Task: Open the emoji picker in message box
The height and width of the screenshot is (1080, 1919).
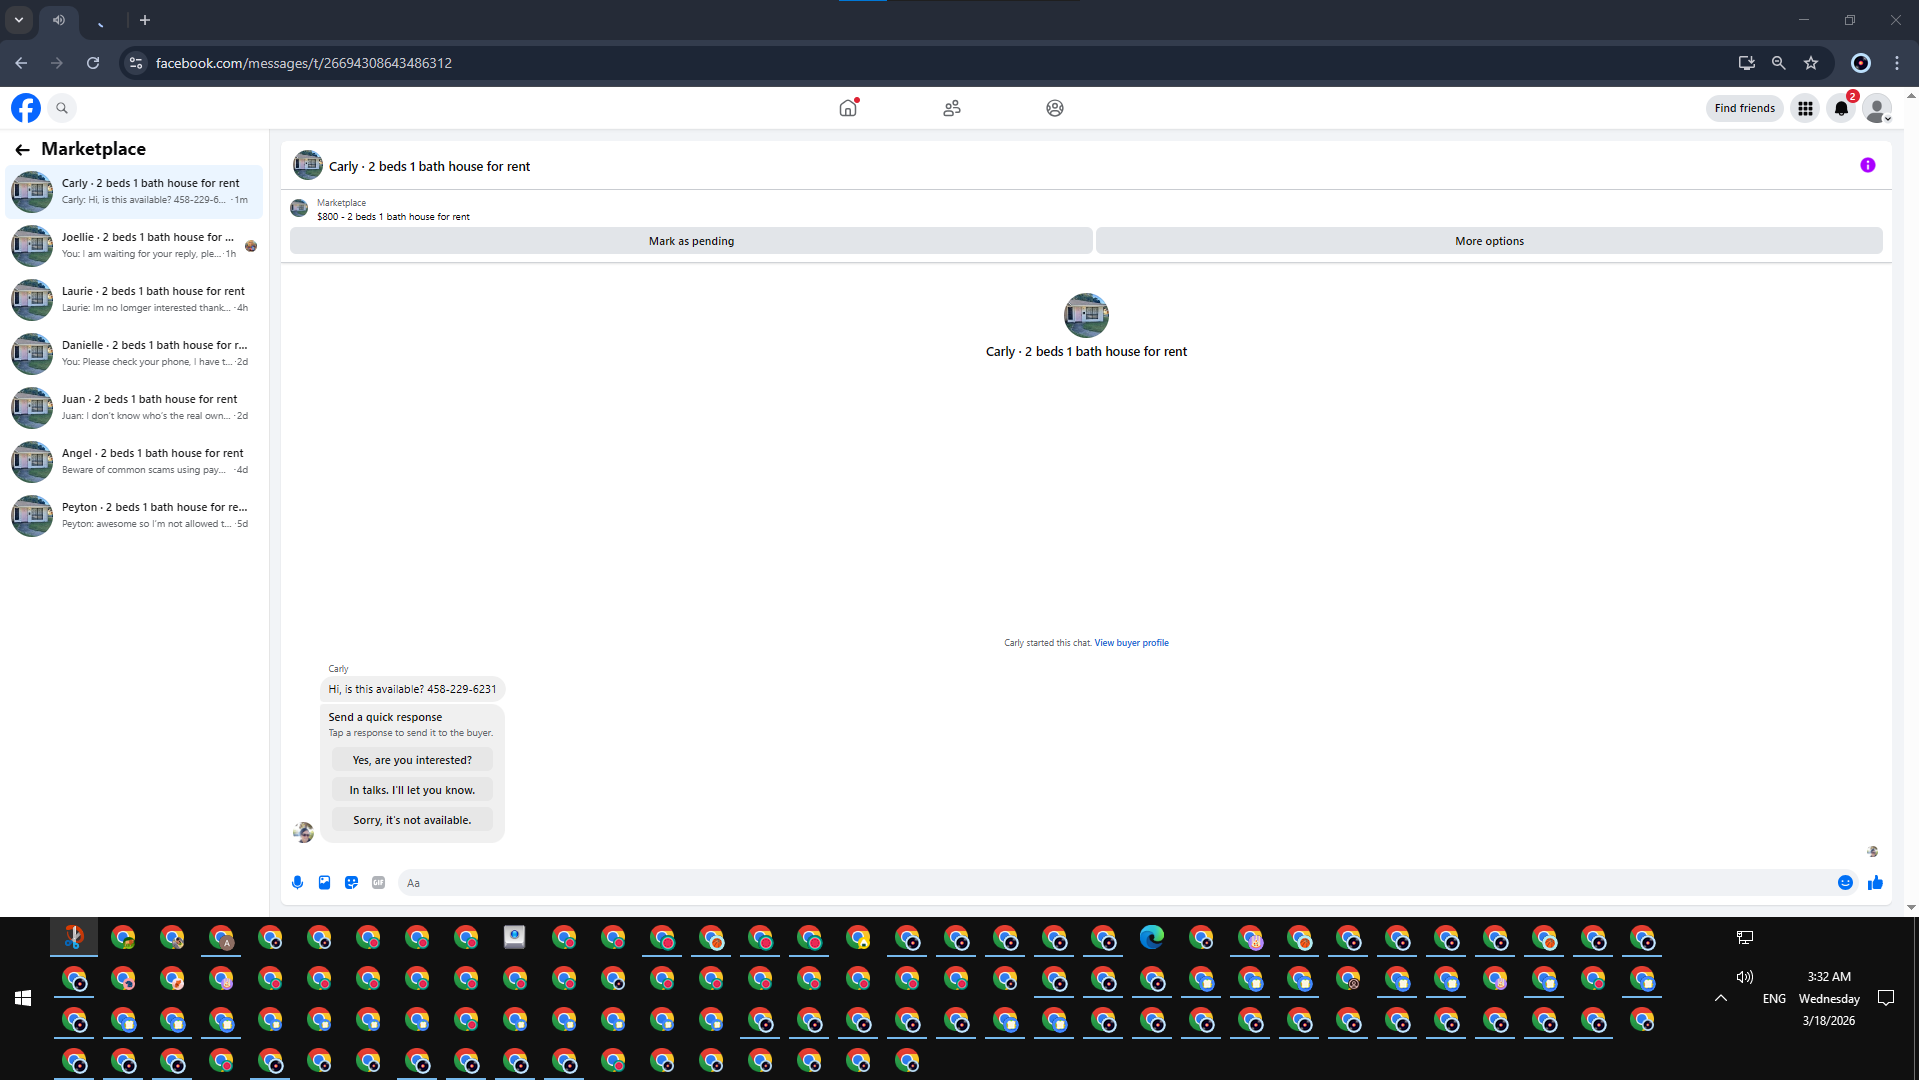Action: [x=1845, y=882]
